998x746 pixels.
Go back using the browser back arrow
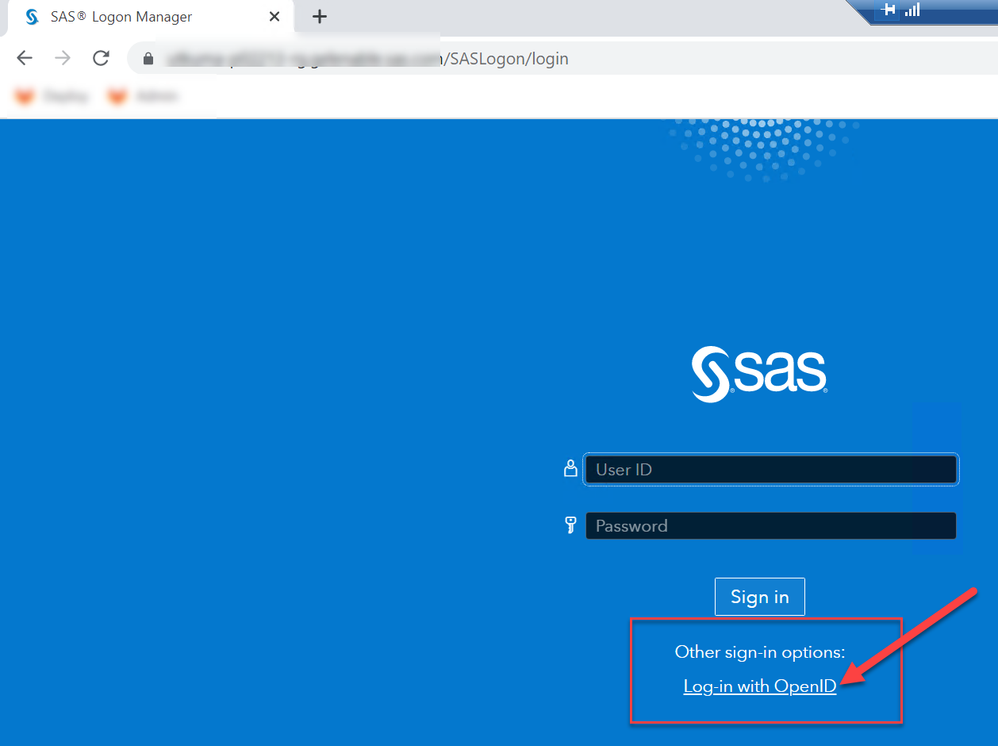click(24, 58)
